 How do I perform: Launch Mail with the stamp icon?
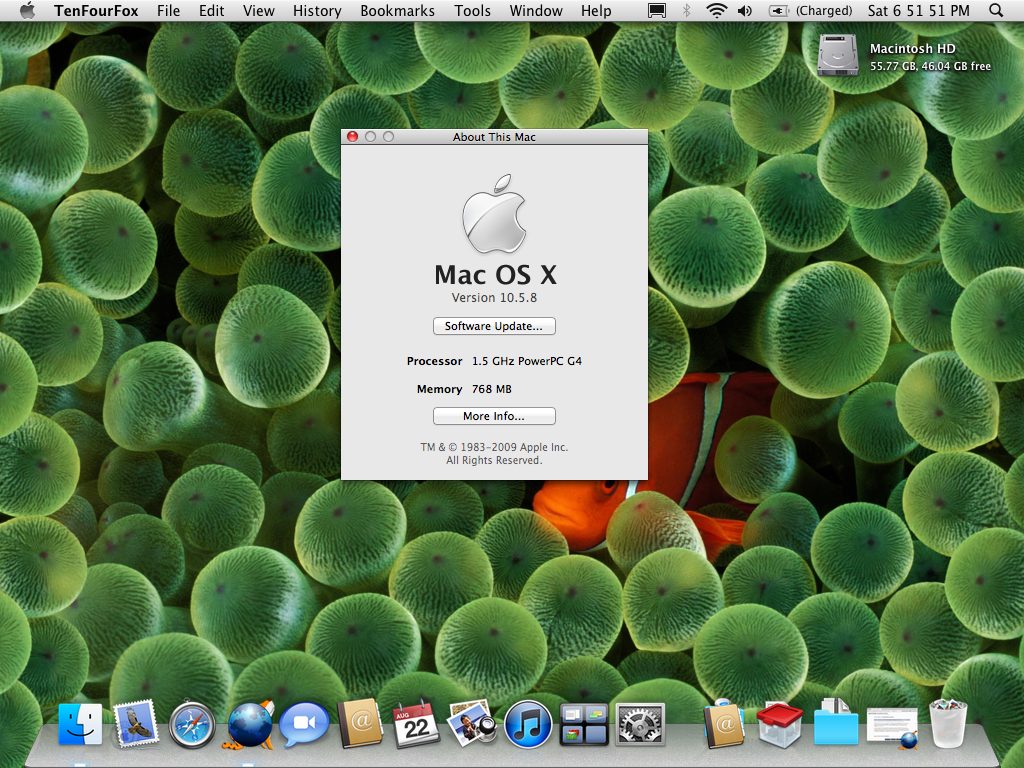(136, 723)
